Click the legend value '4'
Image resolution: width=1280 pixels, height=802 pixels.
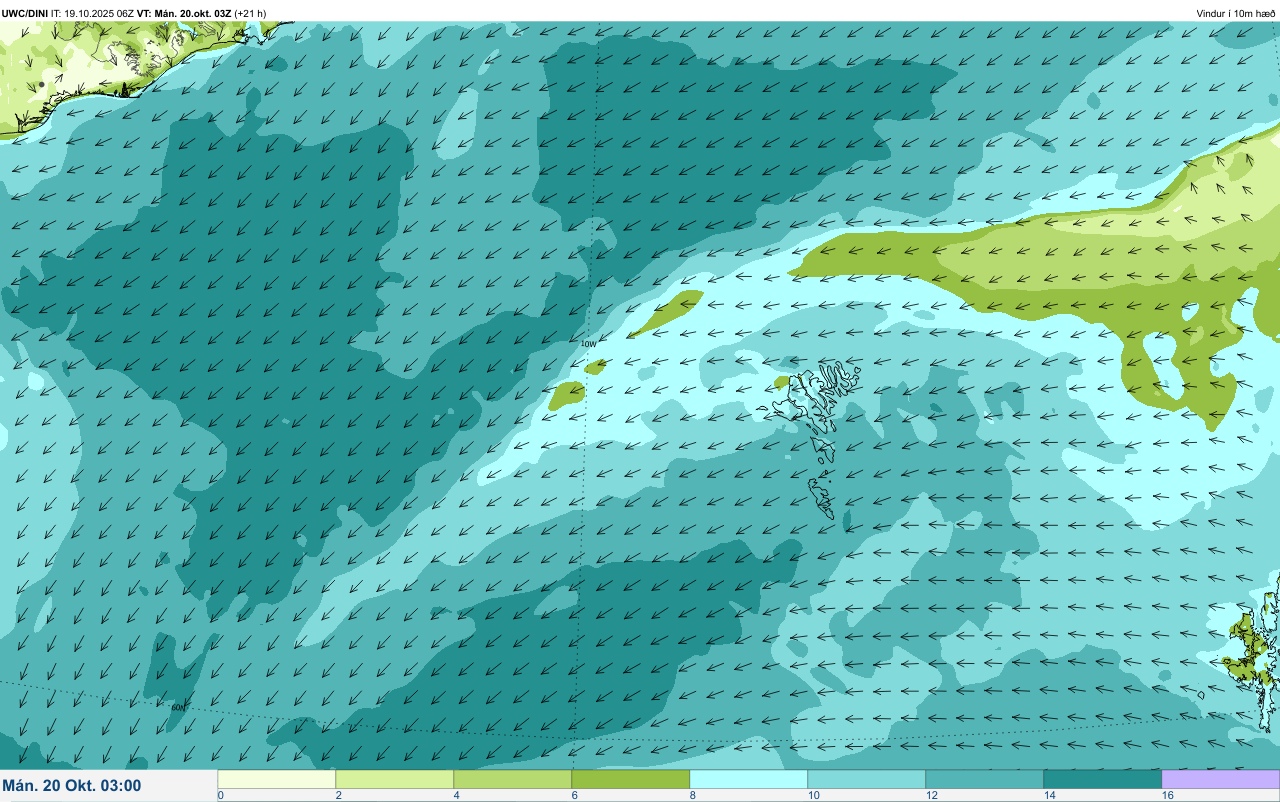[x=457, y=795]
